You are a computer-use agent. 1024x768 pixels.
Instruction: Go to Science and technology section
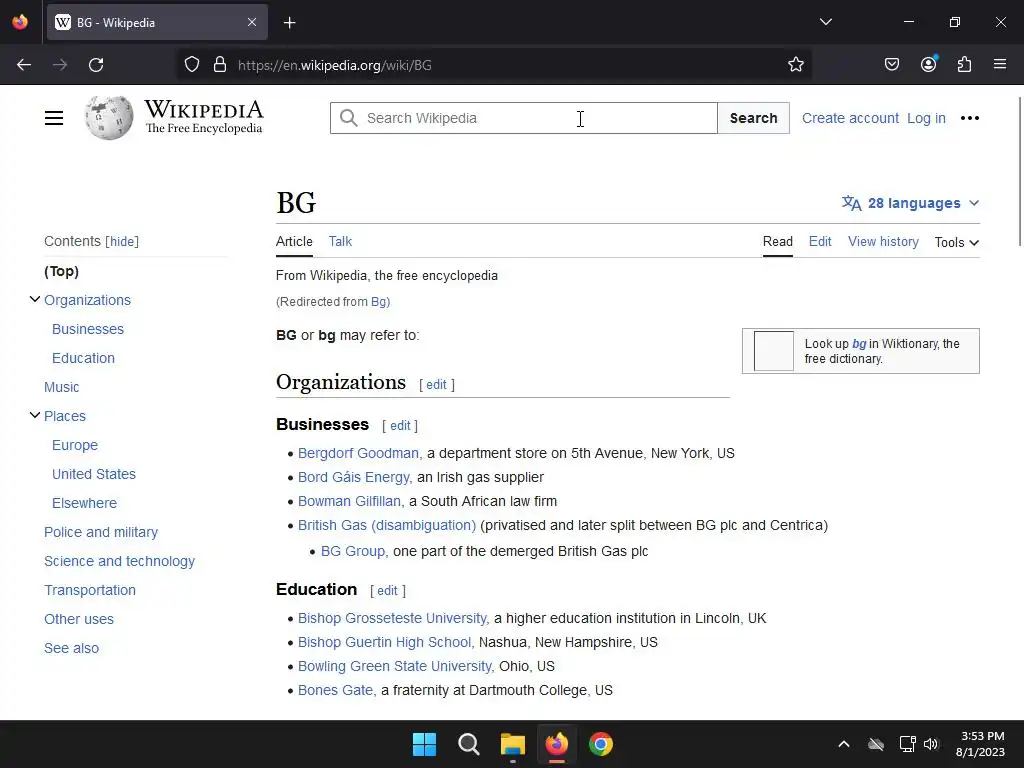(120, 561)
